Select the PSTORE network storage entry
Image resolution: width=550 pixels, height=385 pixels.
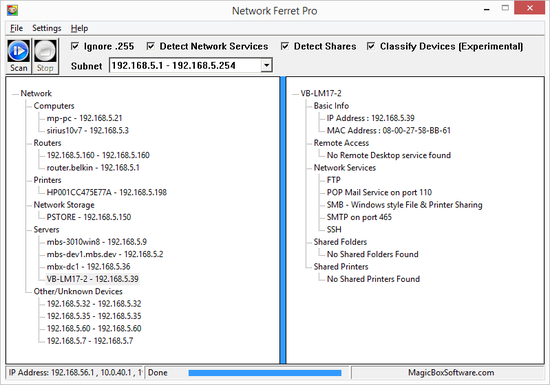(x=89, y=217)
